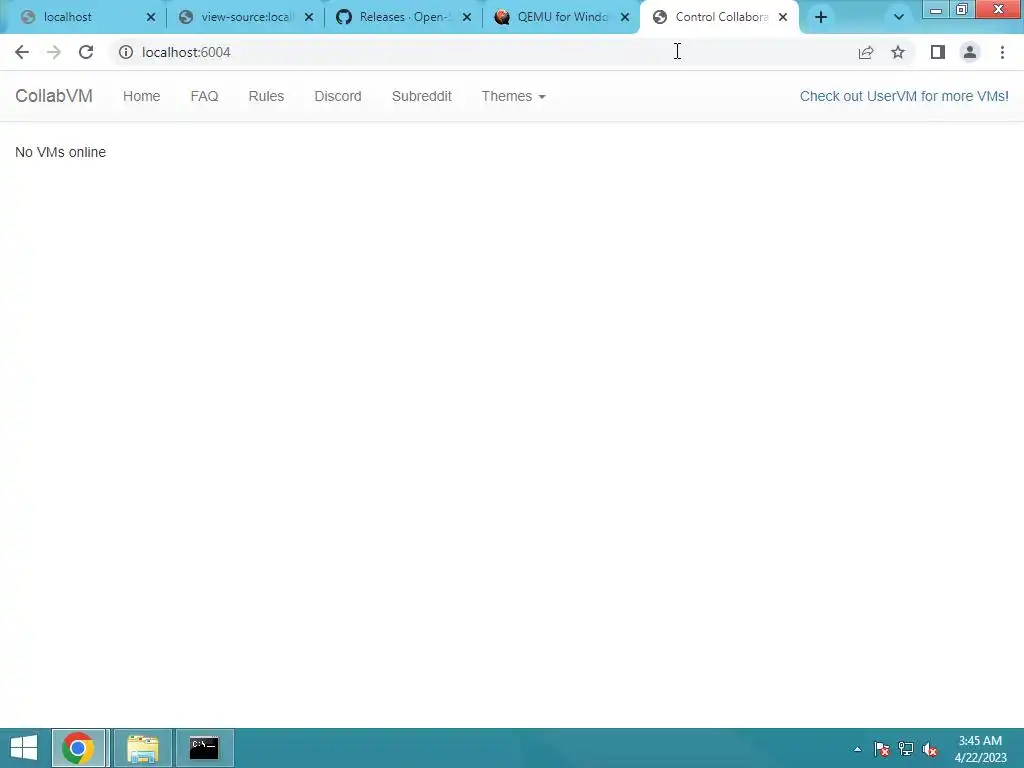The image size is (1024, 768).
Task: Open a new browser tab
Action: 821,17
